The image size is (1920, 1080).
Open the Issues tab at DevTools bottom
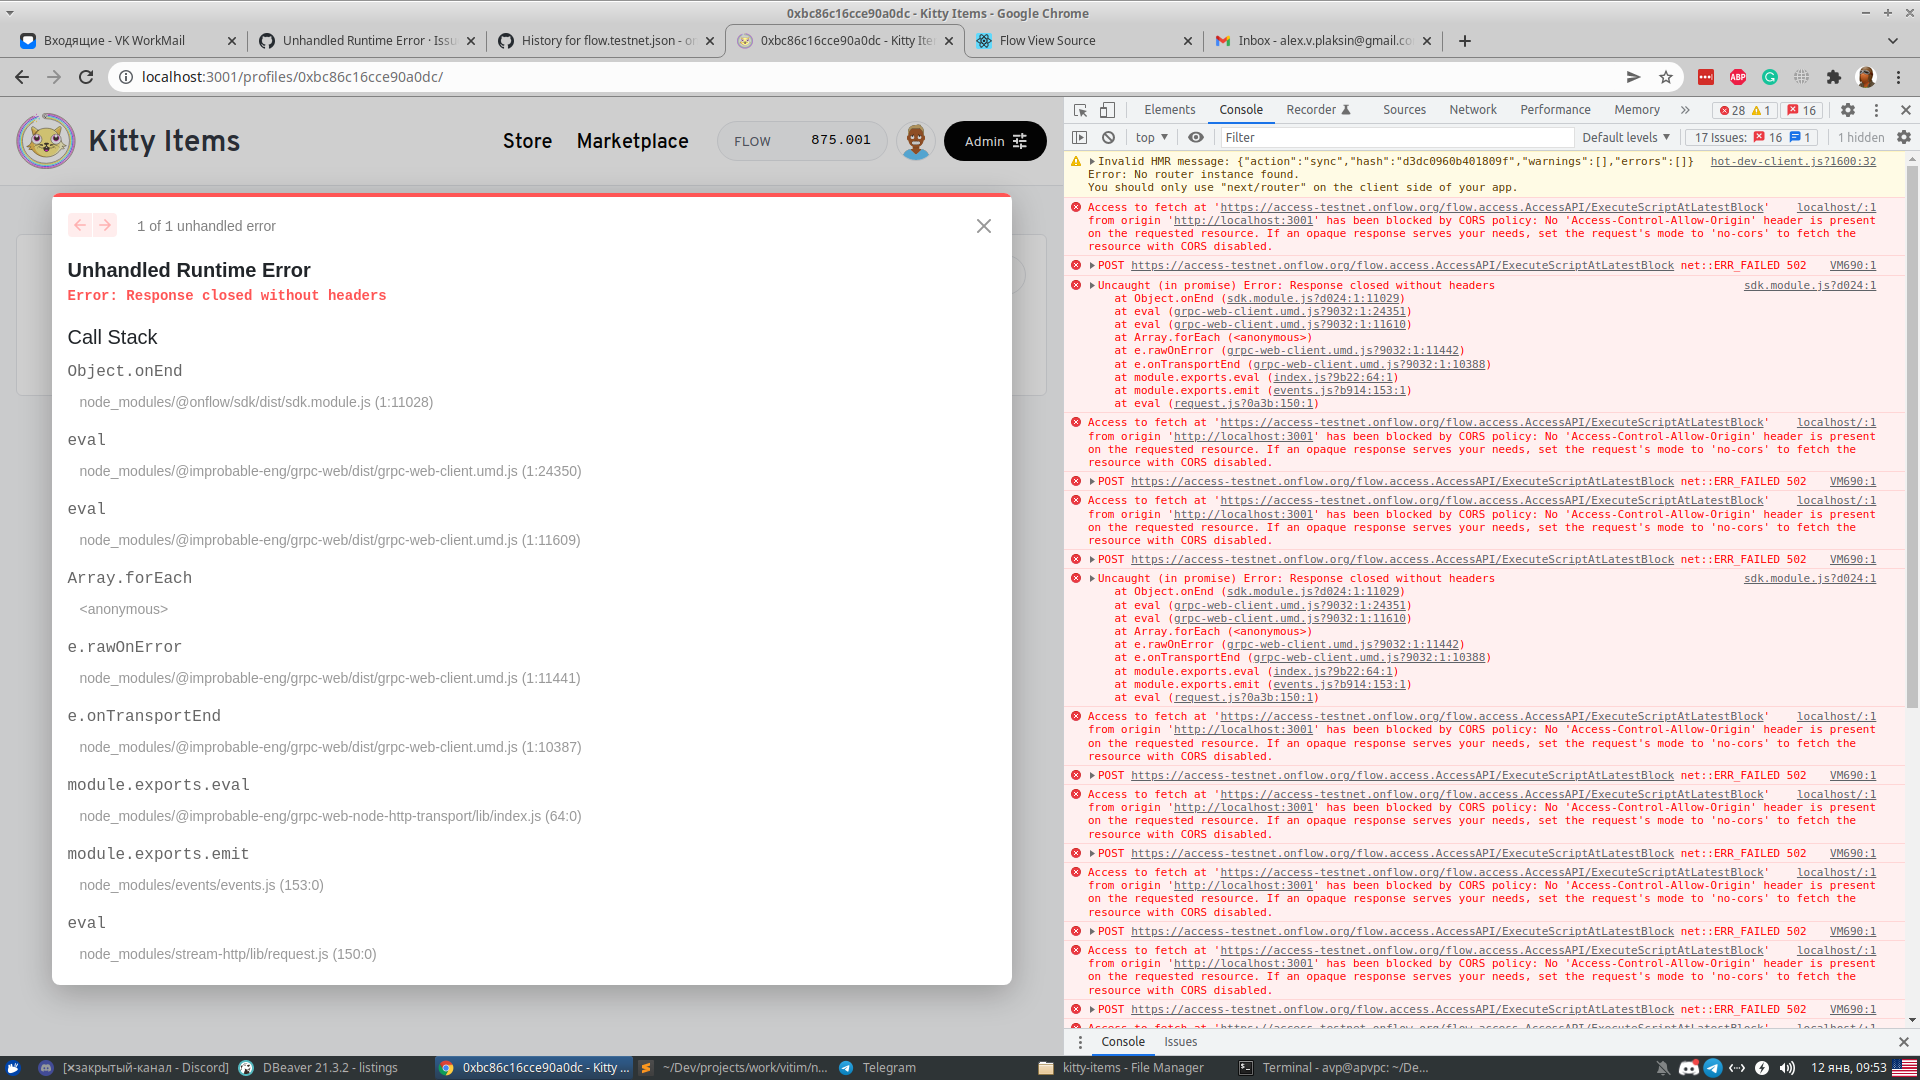(1180, 1042)
